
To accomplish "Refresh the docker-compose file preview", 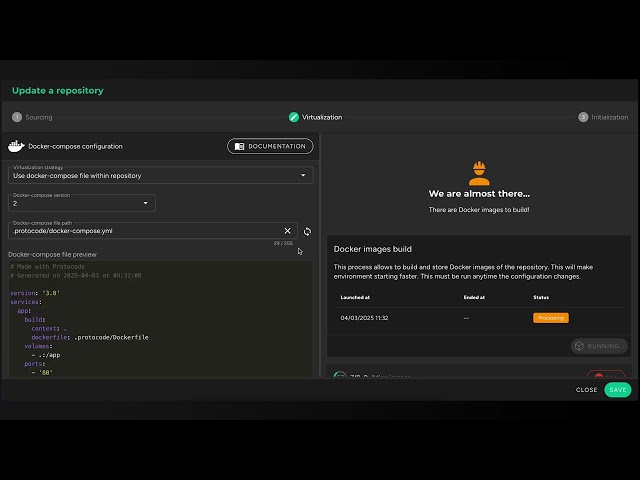I will pyautogui.click(x=307, y=231).
